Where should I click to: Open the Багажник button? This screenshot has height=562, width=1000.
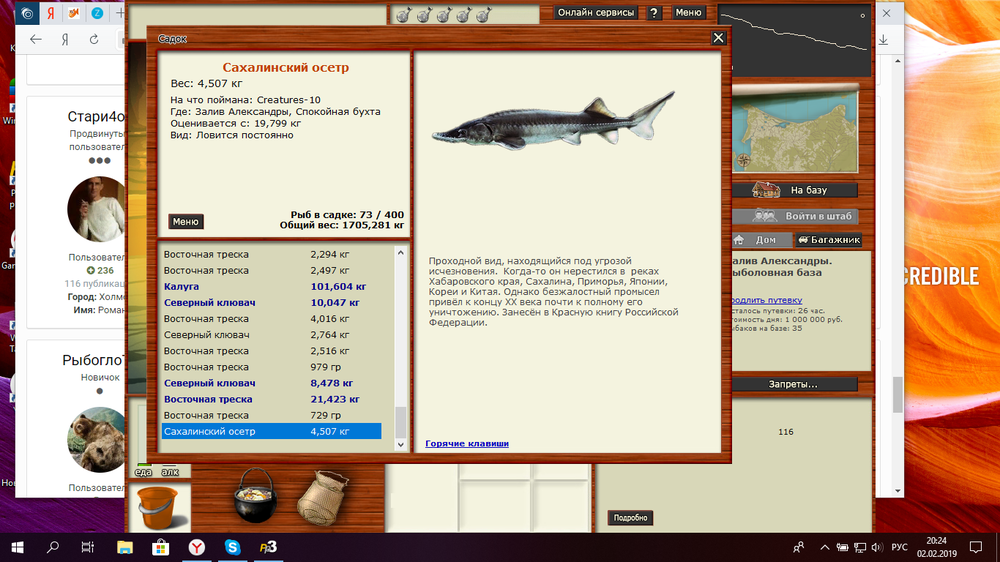829,240
